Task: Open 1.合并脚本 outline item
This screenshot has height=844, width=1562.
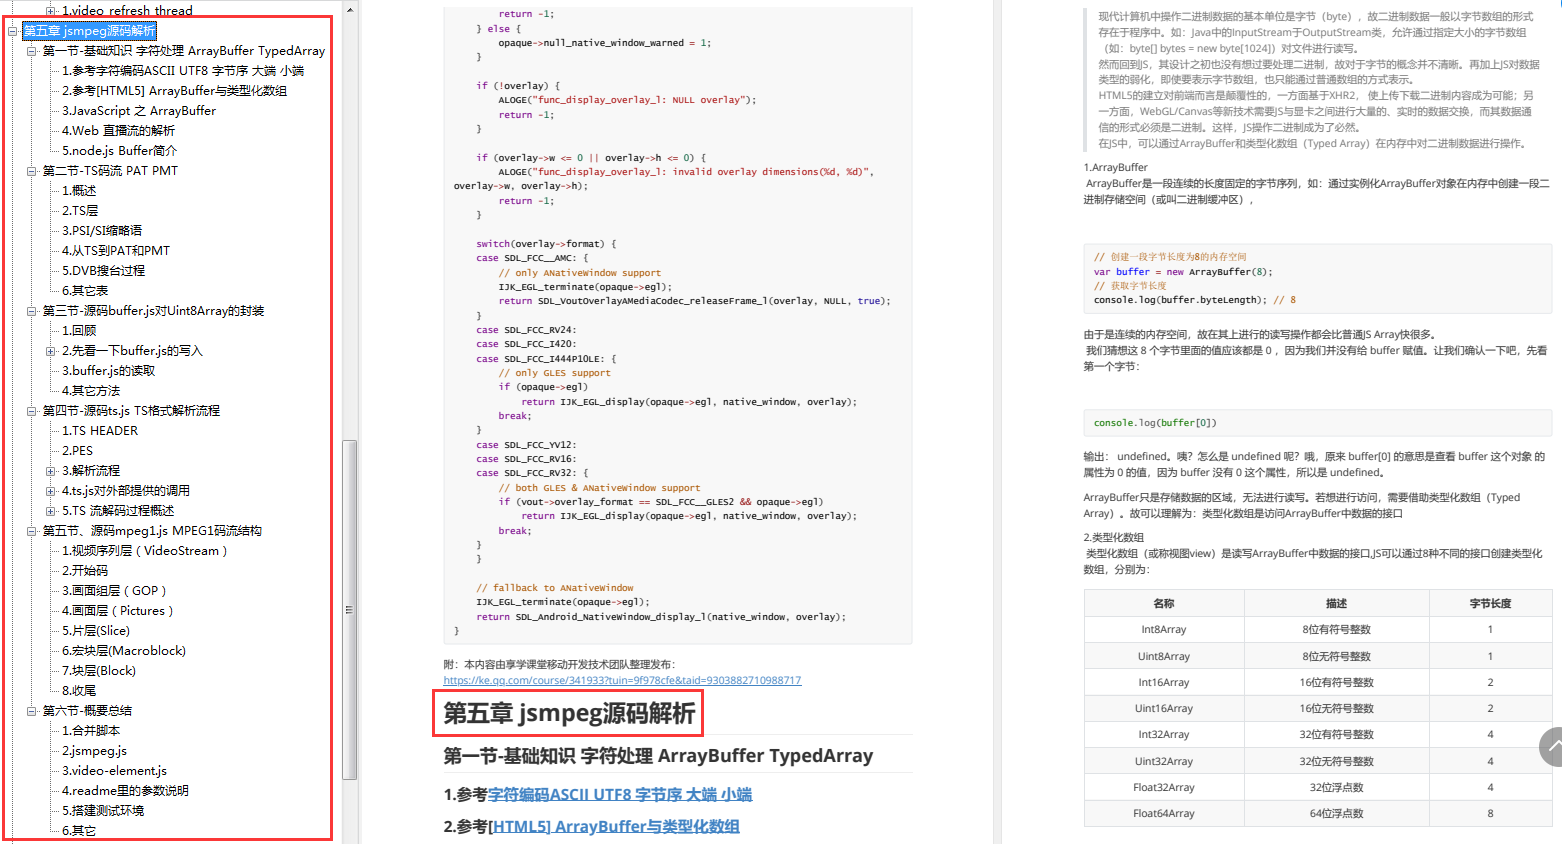Action: point(91,731)
